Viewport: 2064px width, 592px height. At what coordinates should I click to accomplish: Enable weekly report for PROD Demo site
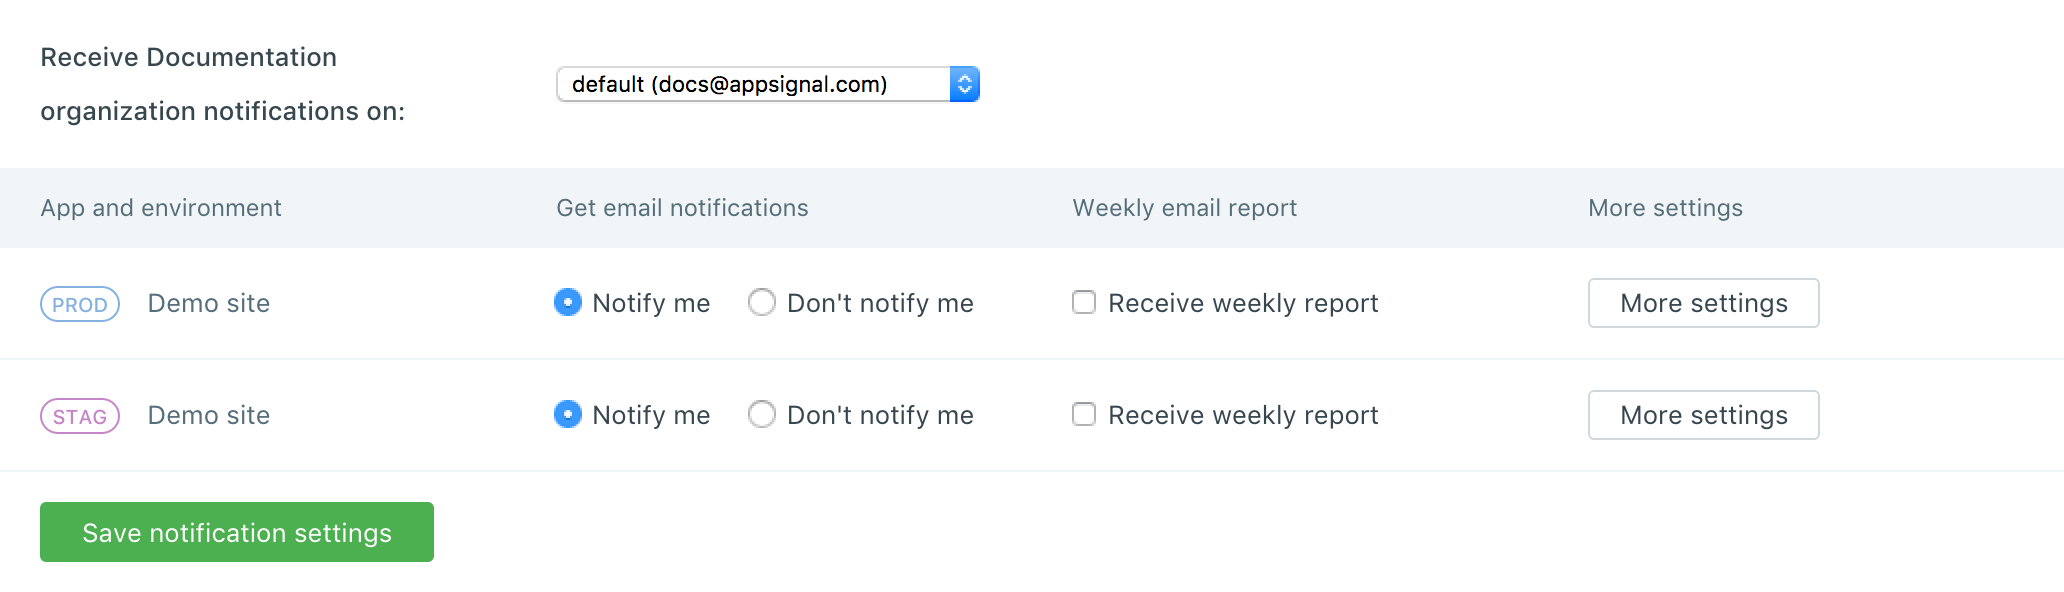tap(1084, 302)
